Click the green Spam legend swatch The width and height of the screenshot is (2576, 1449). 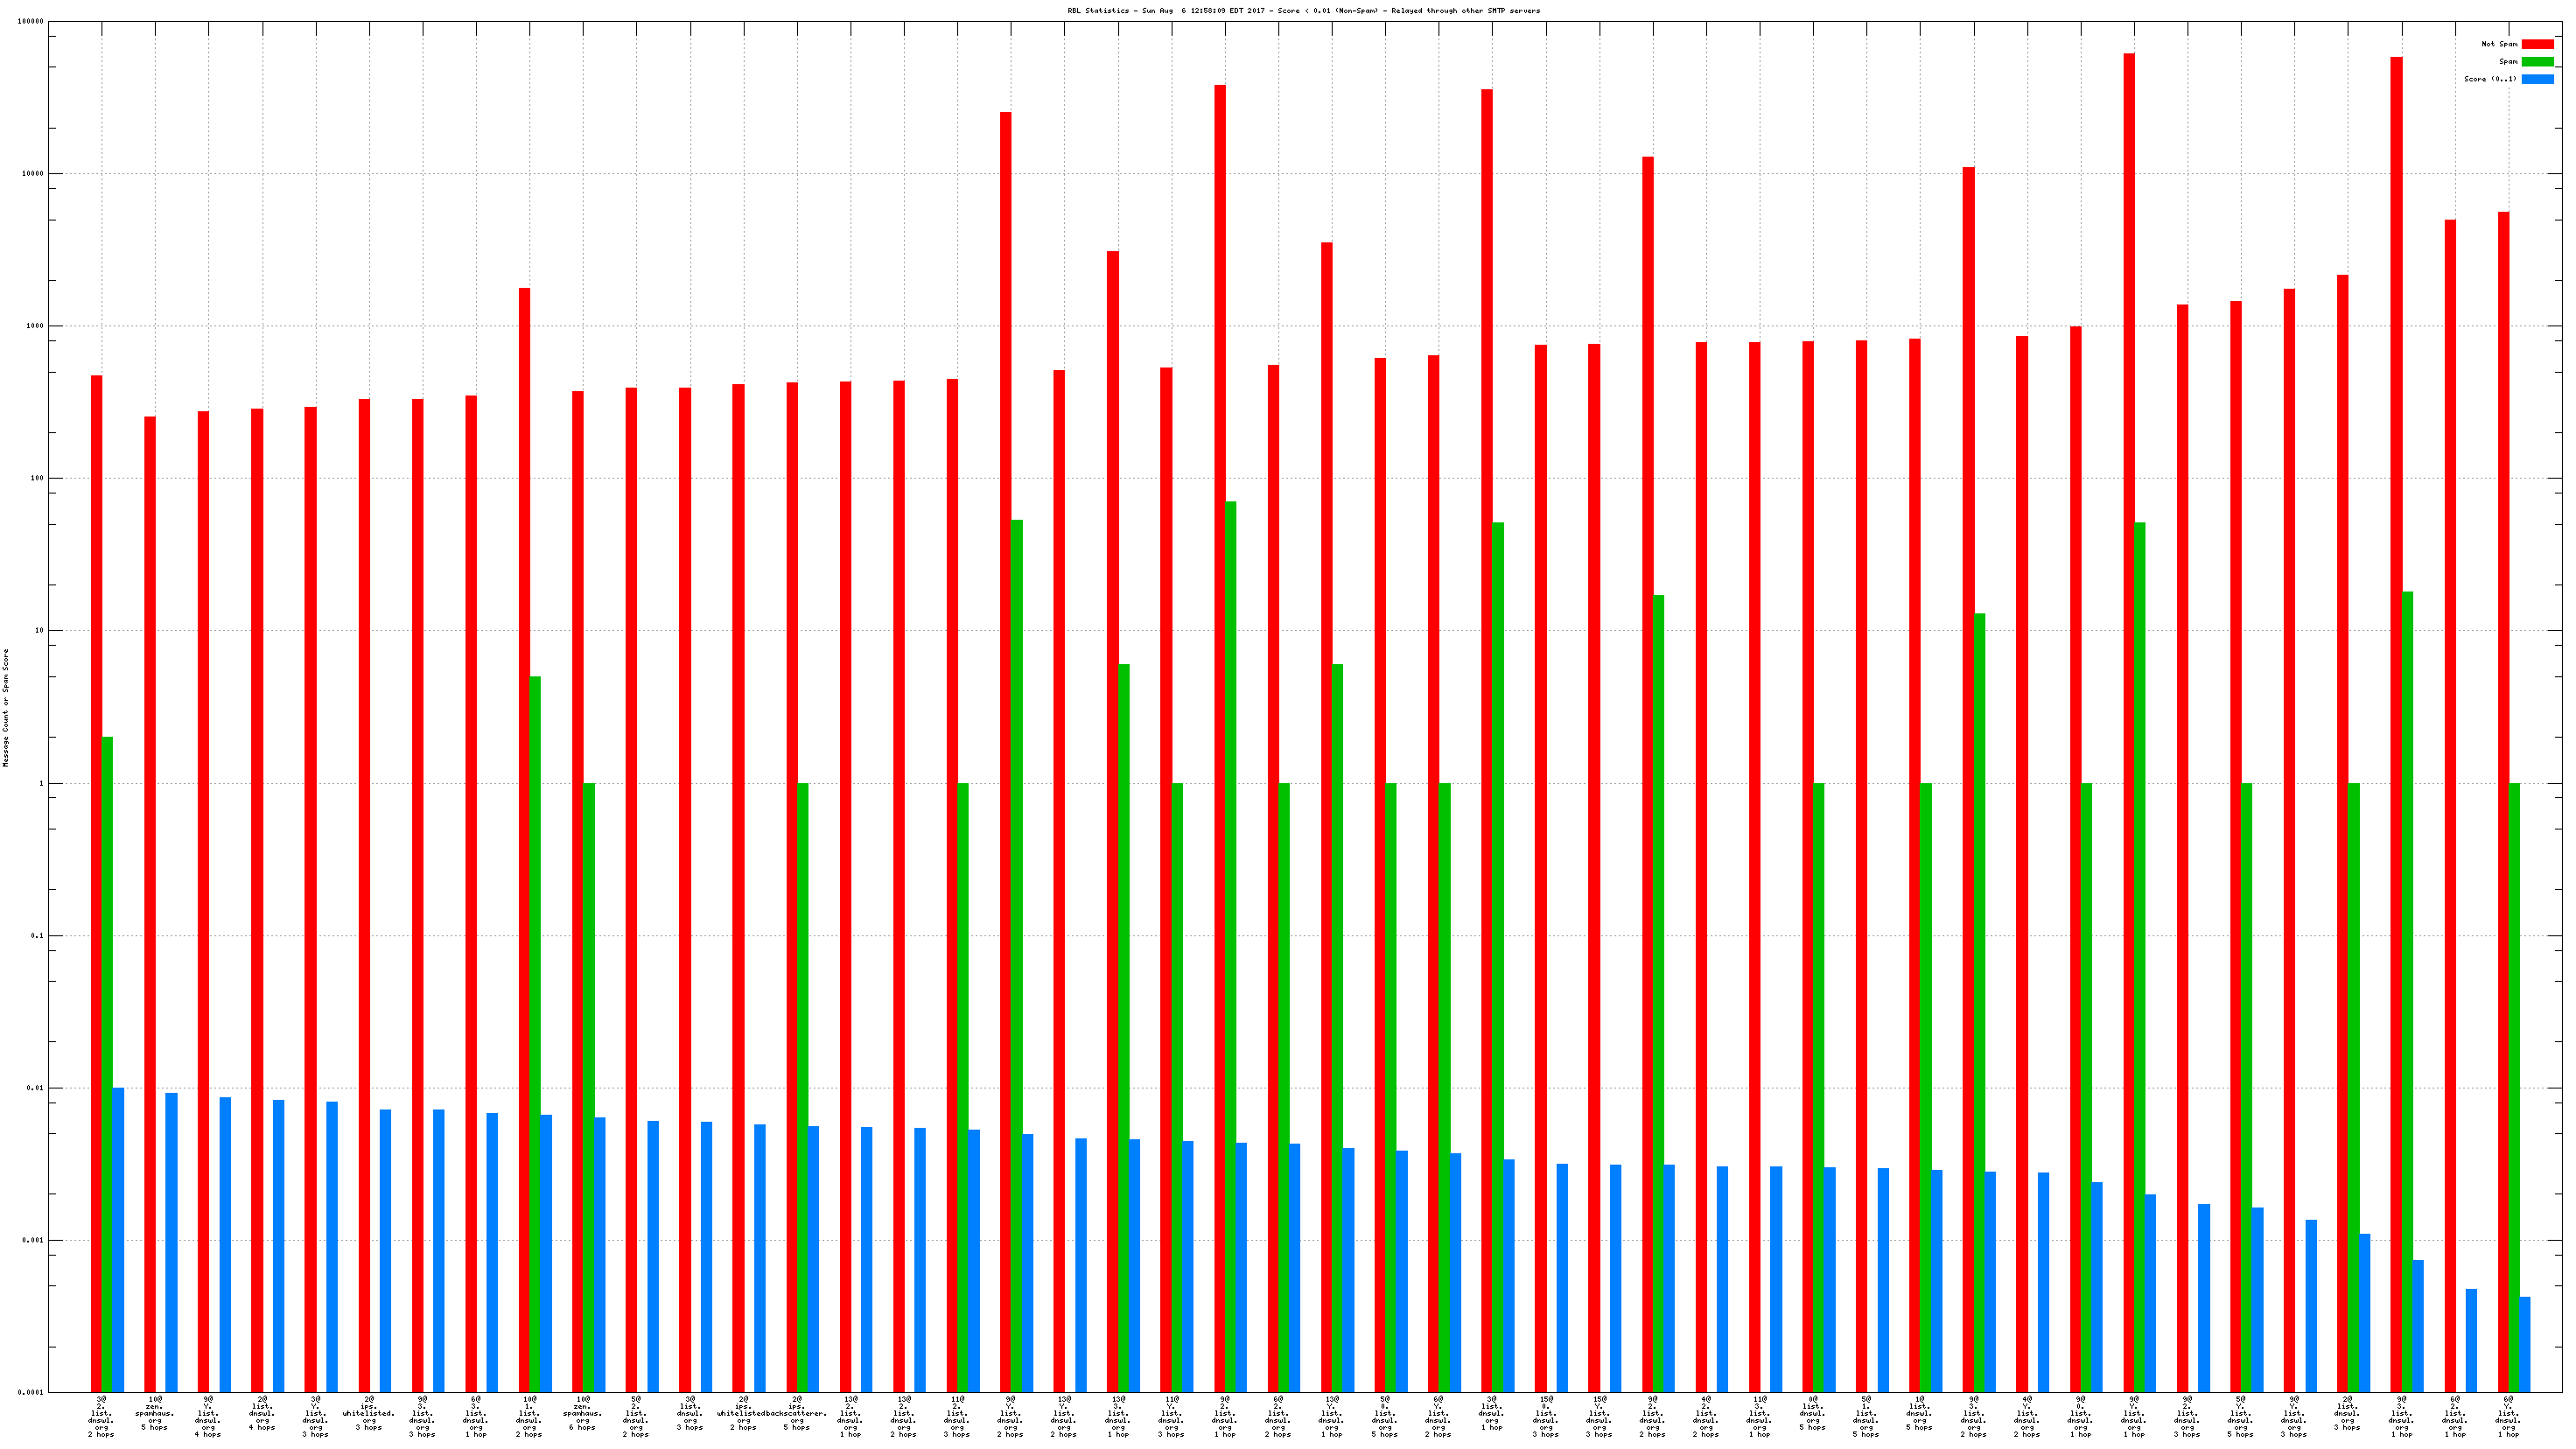click(2537, 62)
